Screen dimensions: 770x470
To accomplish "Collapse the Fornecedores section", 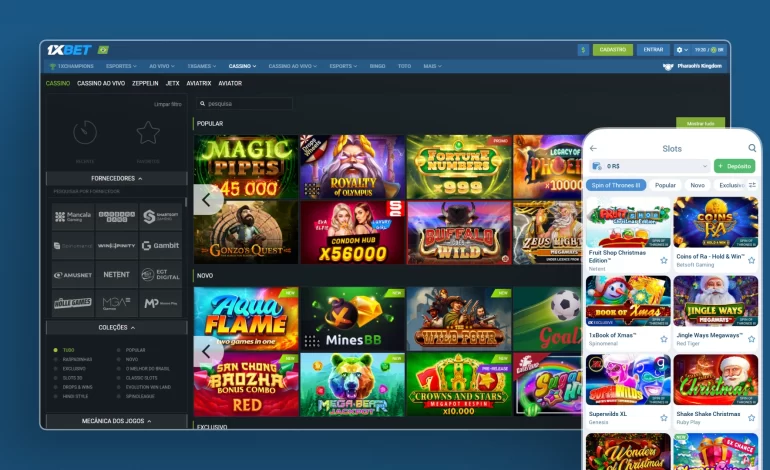I will pos(116,178).
